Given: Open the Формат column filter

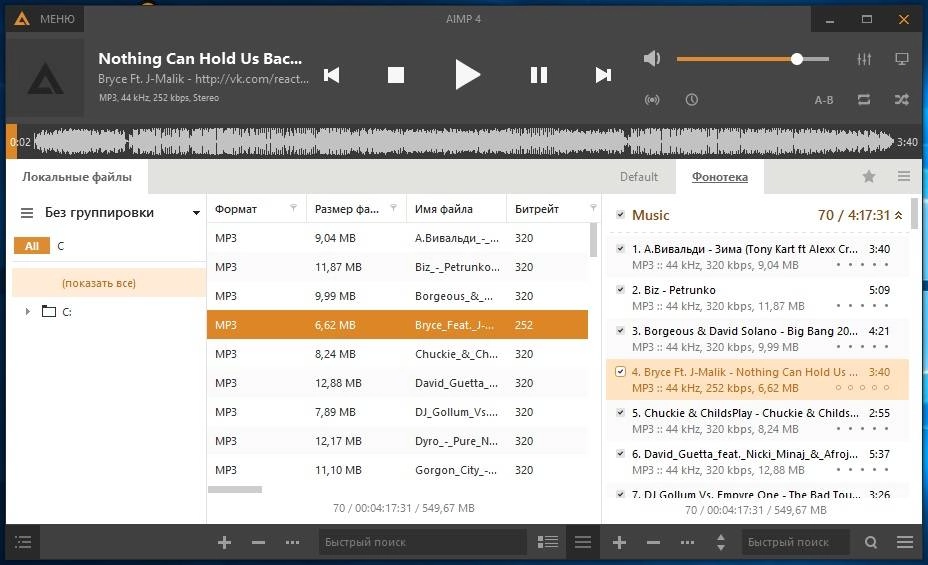Looking at the screenshot, I should (293, 208).
